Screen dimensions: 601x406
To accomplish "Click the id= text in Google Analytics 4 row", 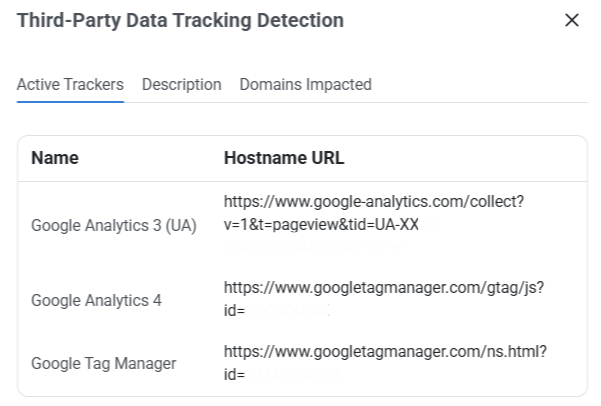I will 234,311.
